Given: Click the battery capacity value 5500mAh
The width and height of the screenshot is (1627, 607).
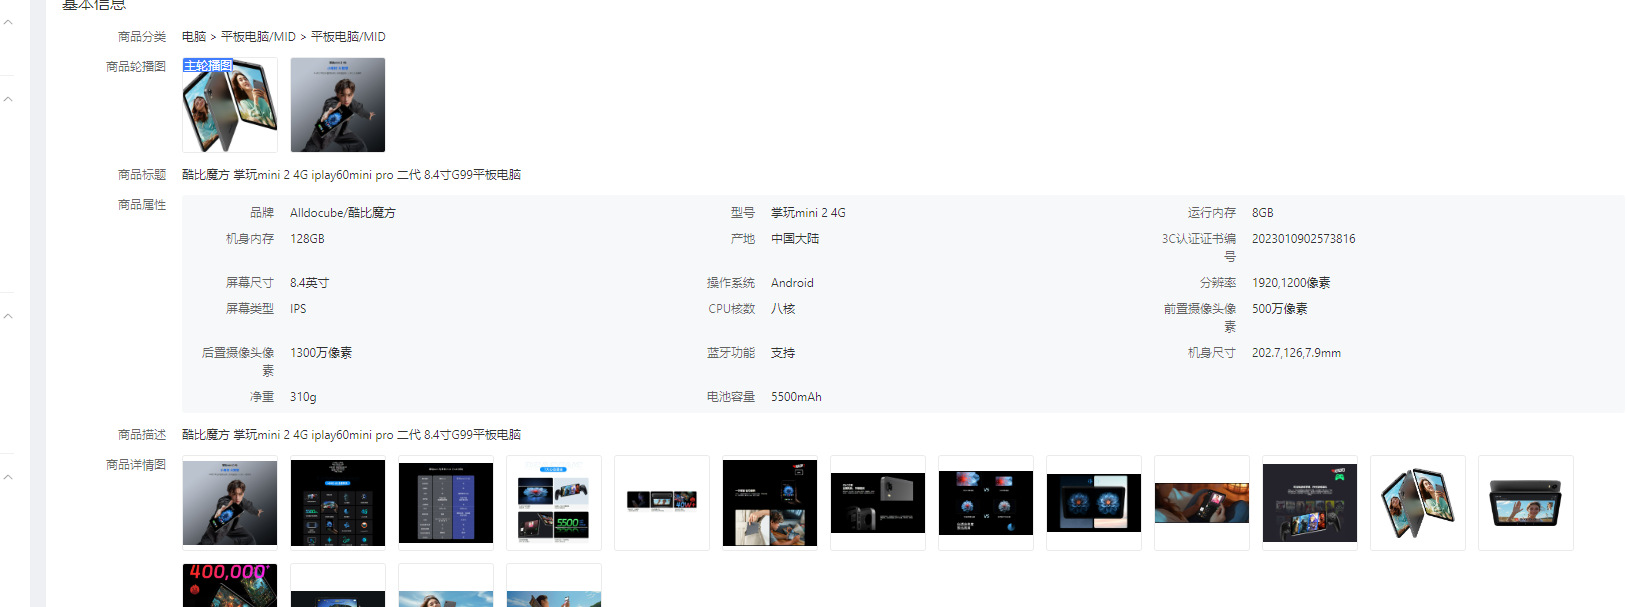Looking at the screenshot, I should tap(796, 397).
